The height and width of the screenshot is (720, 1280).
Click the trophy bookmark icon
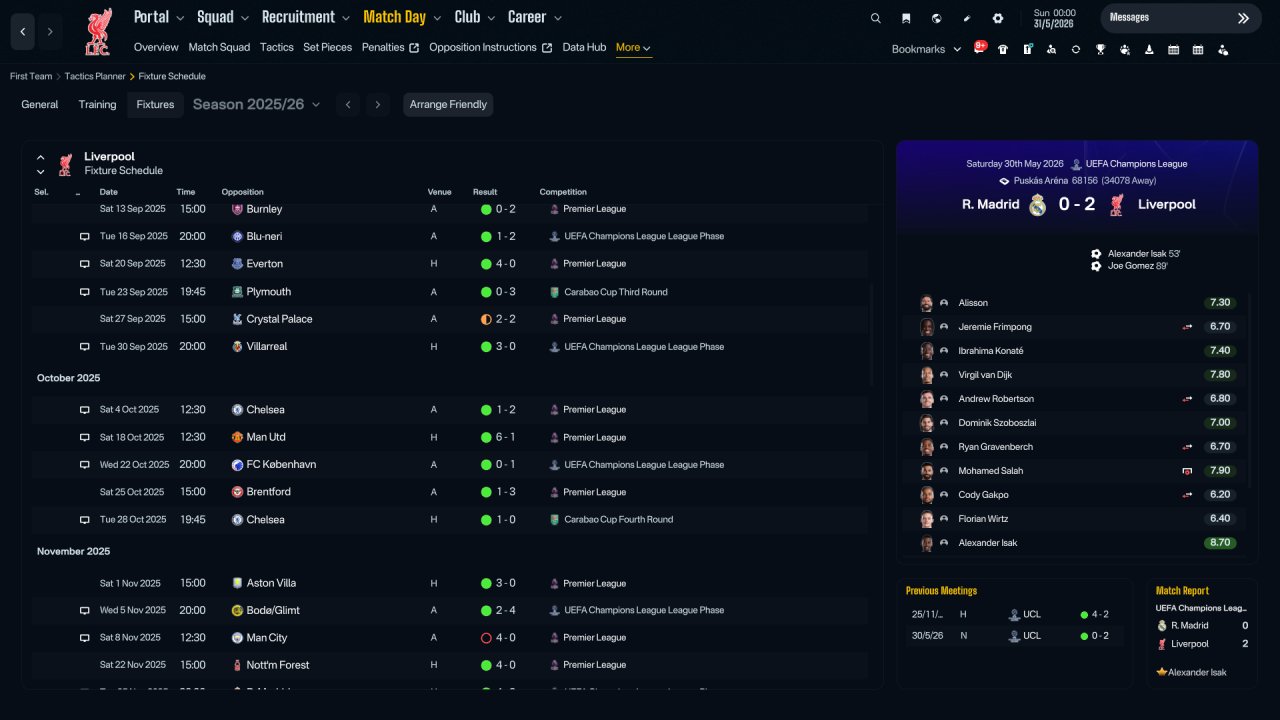[x=1100, y=49]
